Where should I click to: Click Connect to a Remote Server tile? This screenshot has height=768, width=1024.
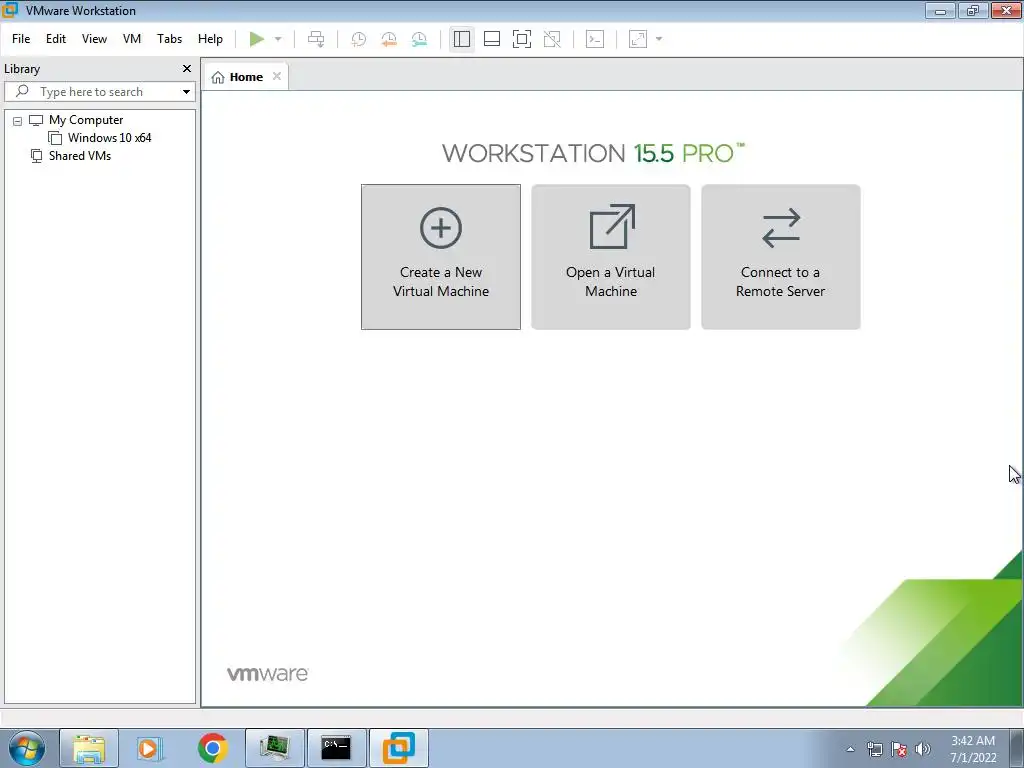(780, 257)
